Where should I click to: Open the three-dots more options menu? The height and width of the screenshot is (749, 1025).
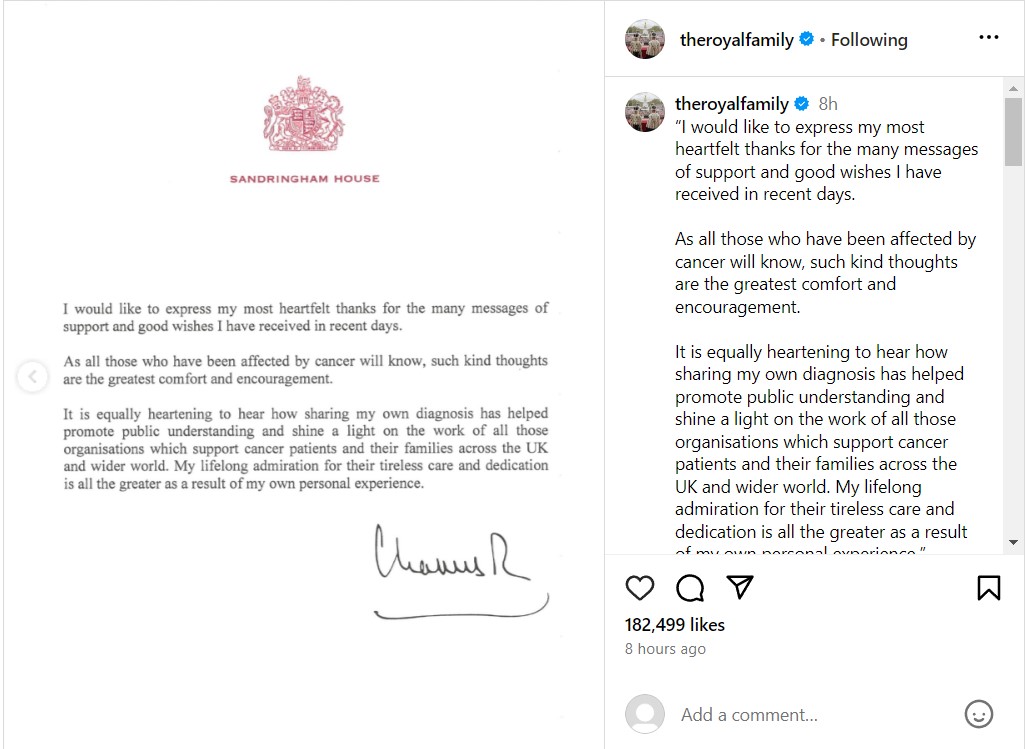(x=988, y=38)
